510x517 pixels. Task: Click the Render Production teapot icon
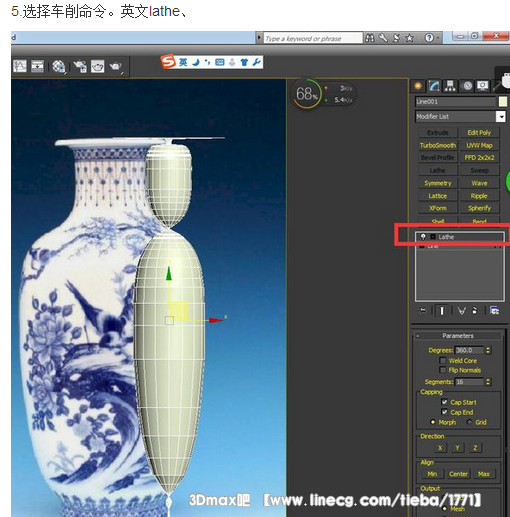(115, 66)
